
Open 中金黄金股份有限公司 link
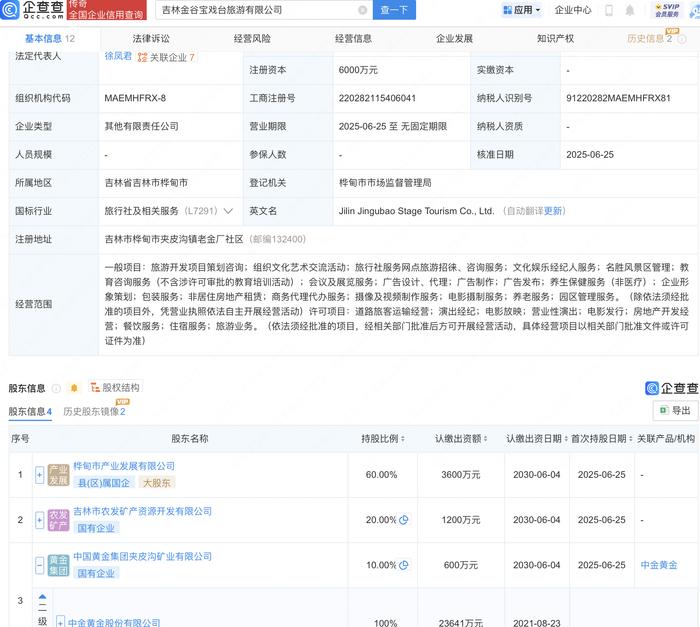coord(114,623)
